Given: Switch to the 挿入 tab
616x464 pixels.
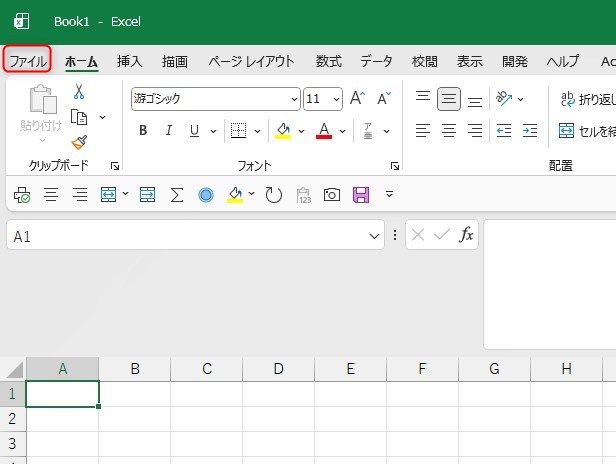Looking at the screenshot, I should (x=130, y=61).
